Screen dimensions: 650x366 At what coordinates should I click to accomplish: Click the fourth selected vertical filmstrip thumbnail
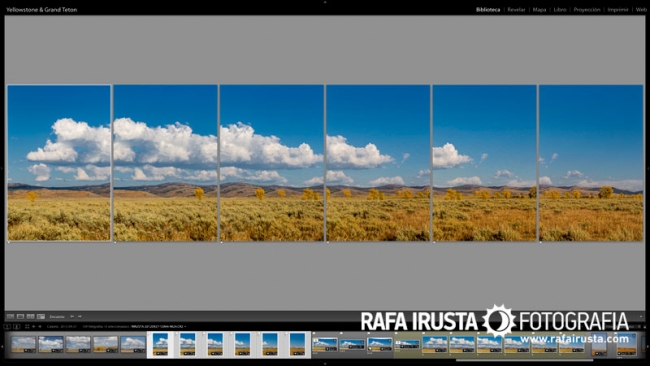[243, 344]
